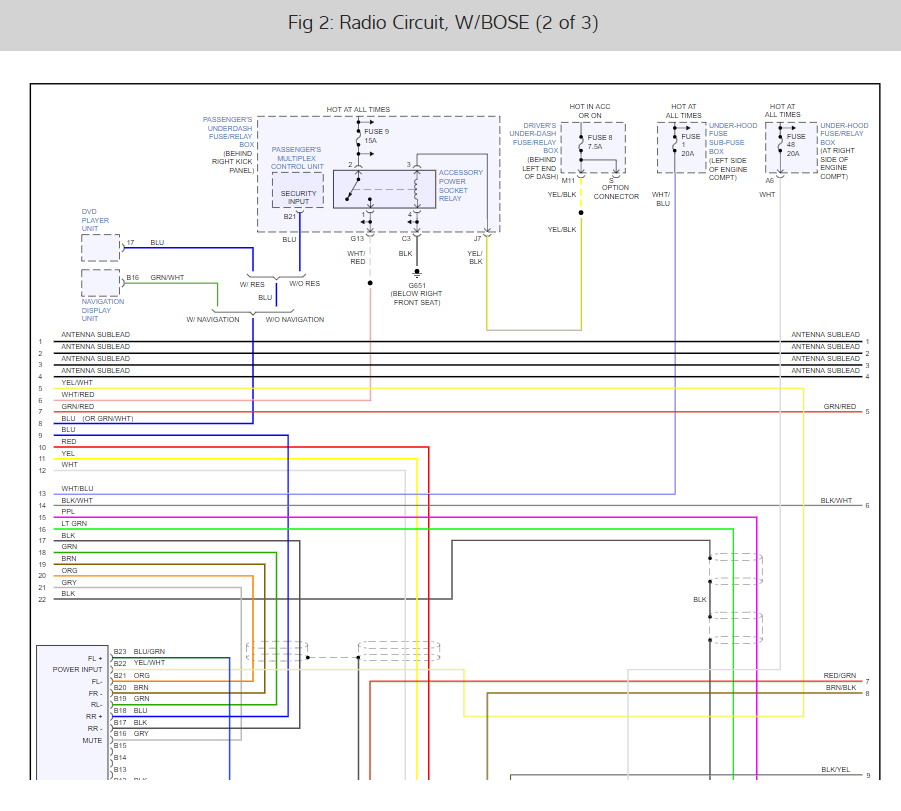Select the W/O NAVIGATION label

coord(294,320)
